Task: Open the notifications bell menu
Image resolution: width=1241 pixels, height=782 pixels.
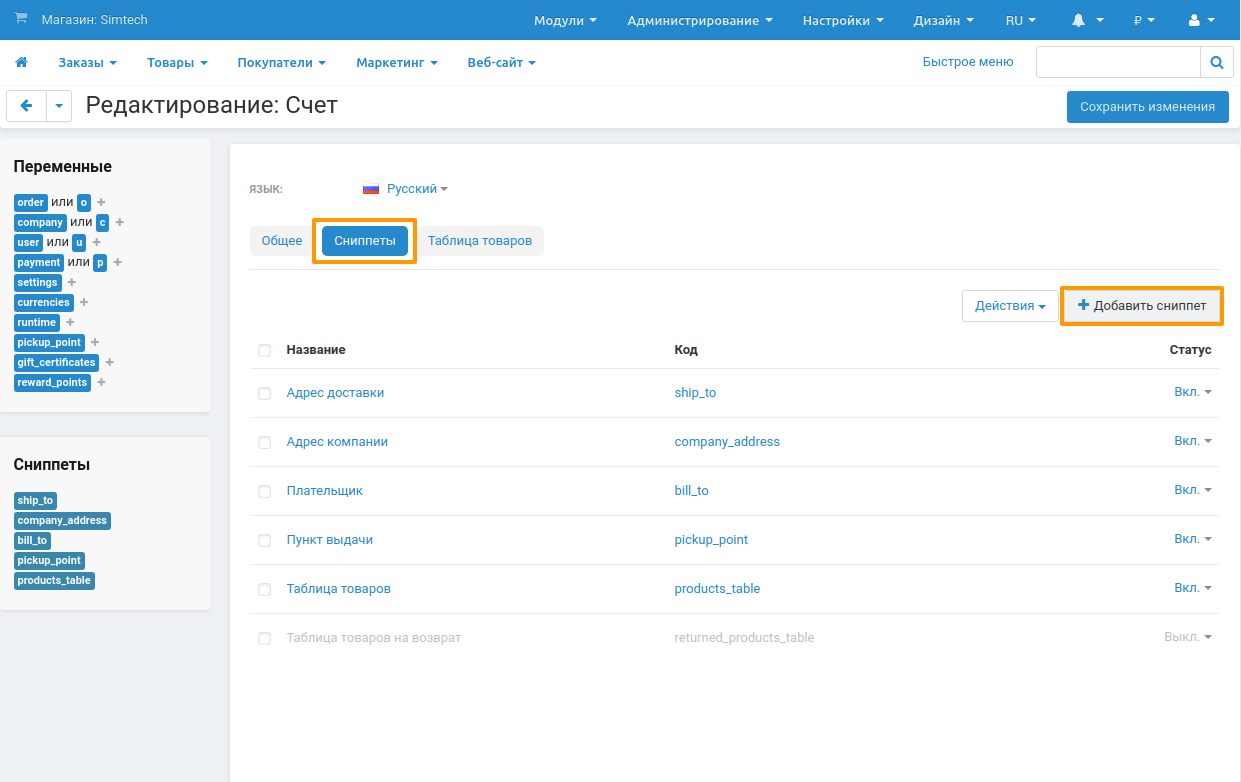Action: [1087, 20]
